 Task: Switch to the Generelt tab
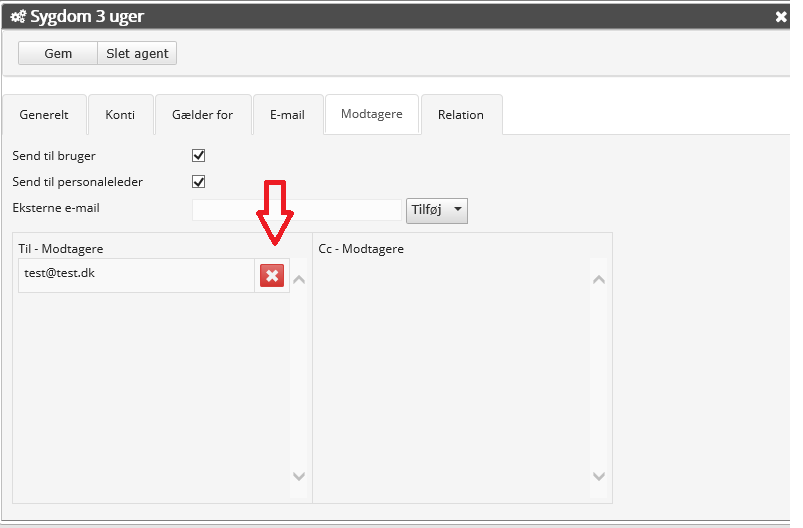[x=44, y=115]
